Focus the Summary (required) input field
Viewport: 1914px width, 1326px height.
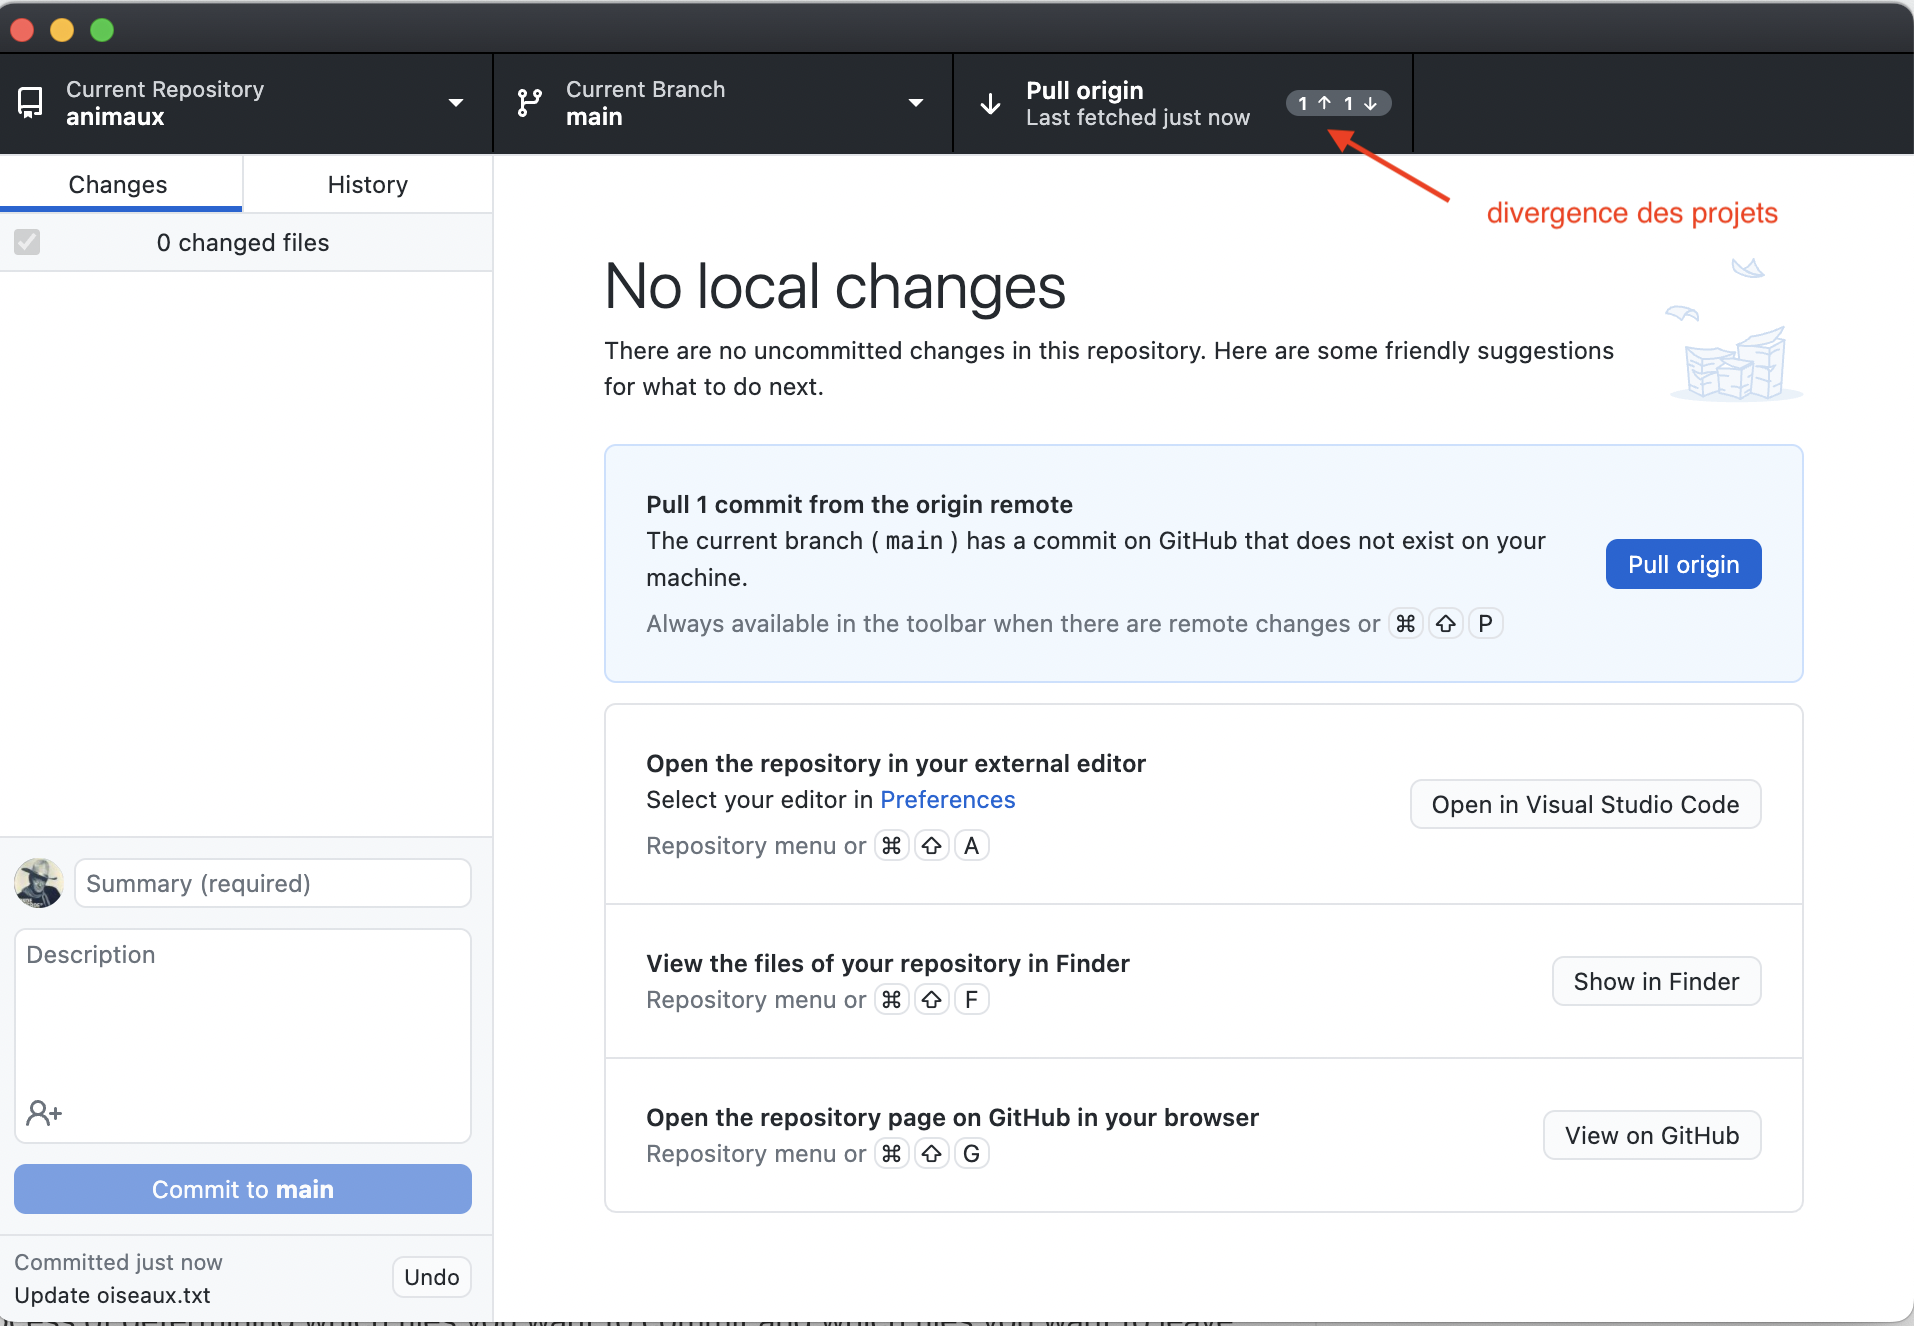point(272,884)
